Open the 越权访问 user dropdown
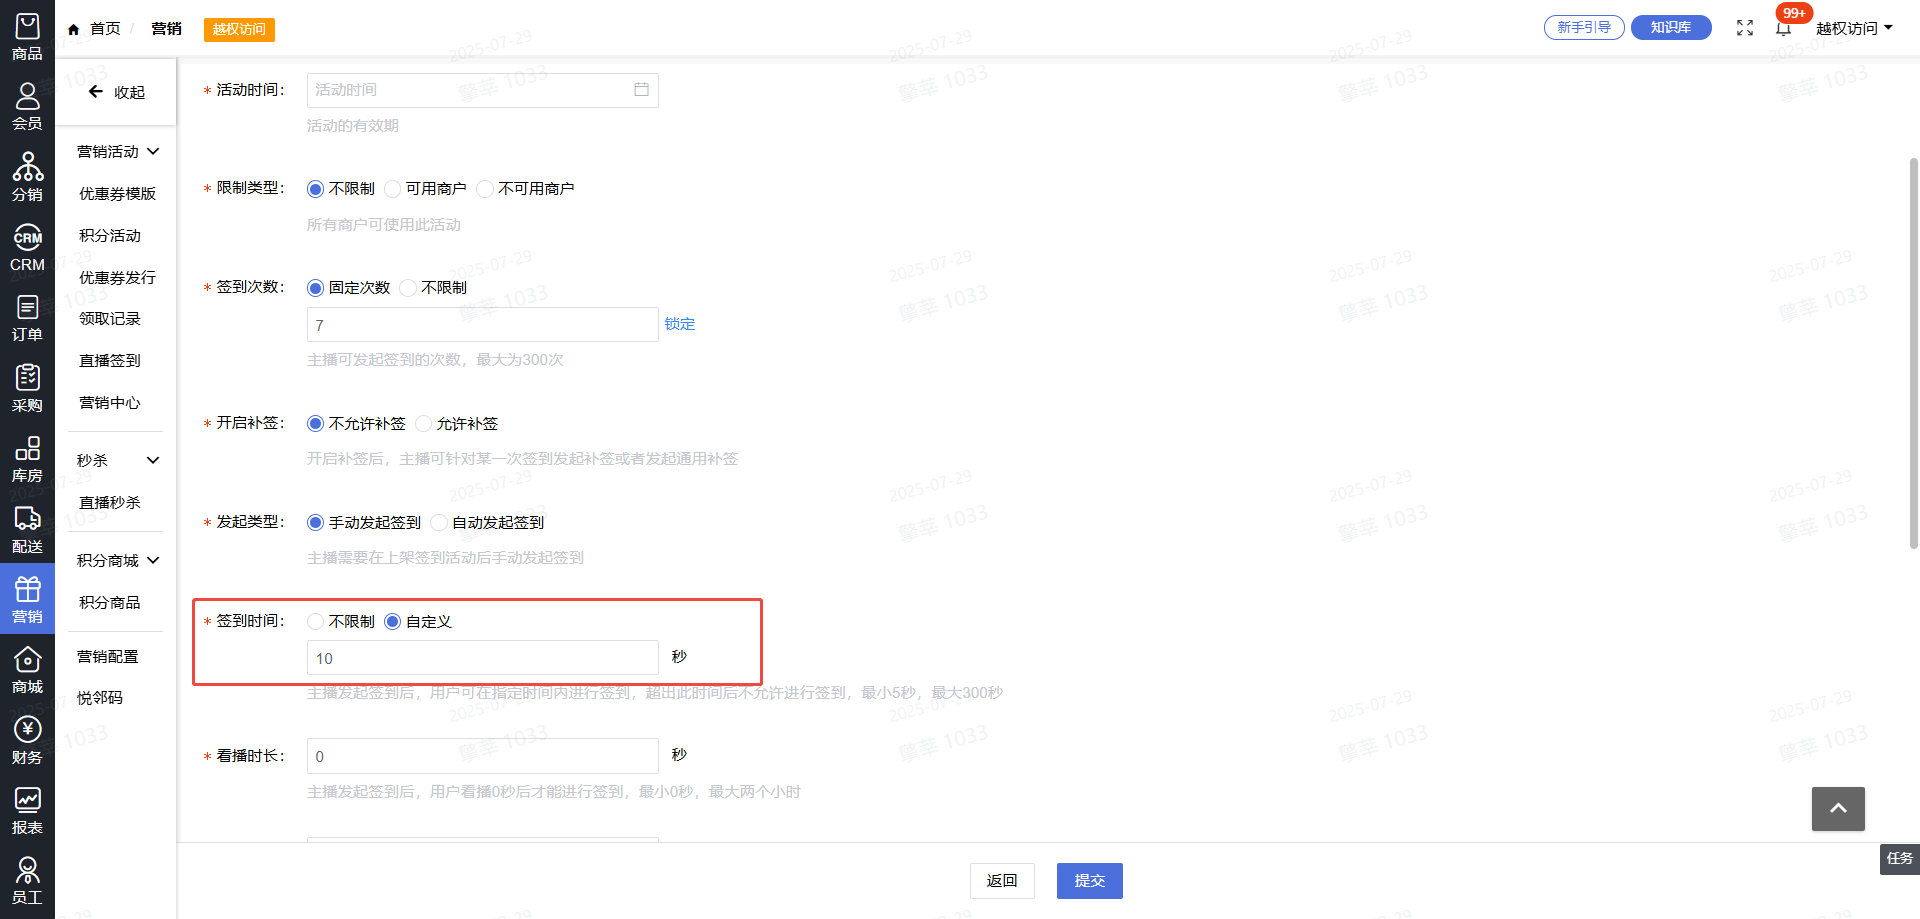Viewport: 1920px width, 919px height. tap(1854, 28)
